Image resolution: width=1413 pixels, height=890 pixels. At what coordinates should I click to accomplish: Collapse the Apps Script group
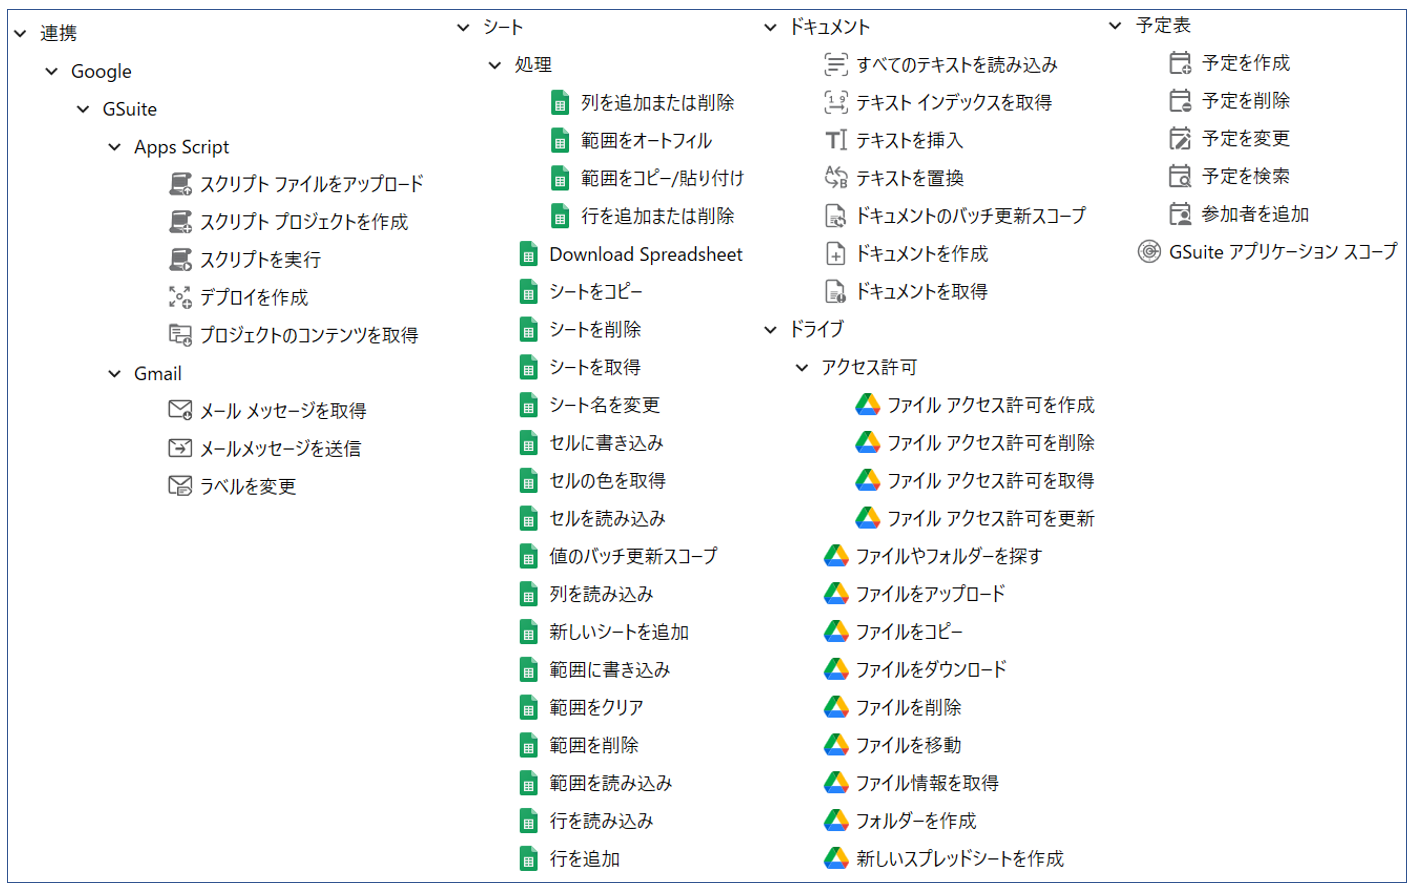(115, 147)
